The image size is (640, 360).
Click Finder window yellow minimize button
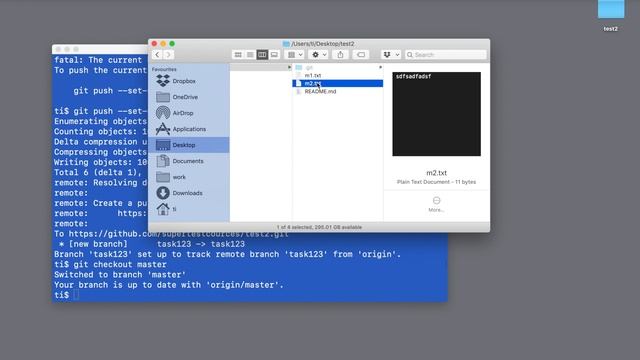point(163,44)
